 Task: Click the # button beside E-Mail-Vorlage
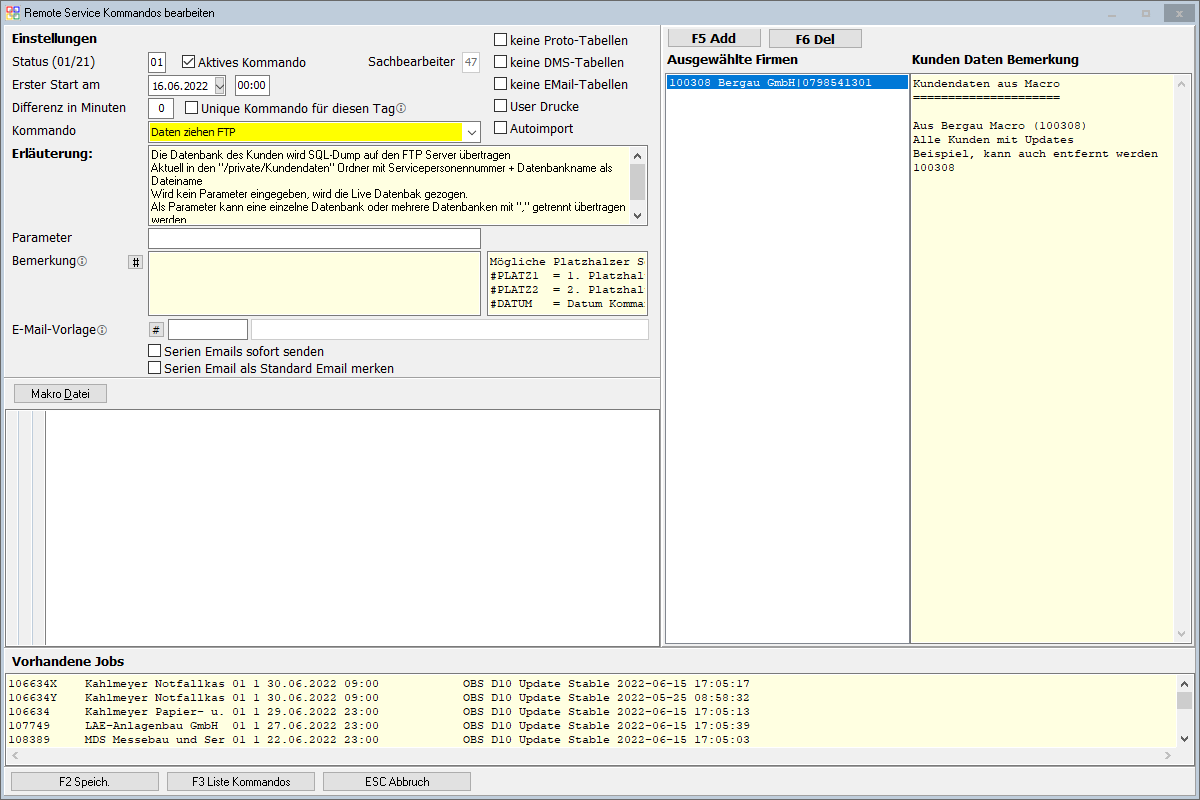click(156, 330)
